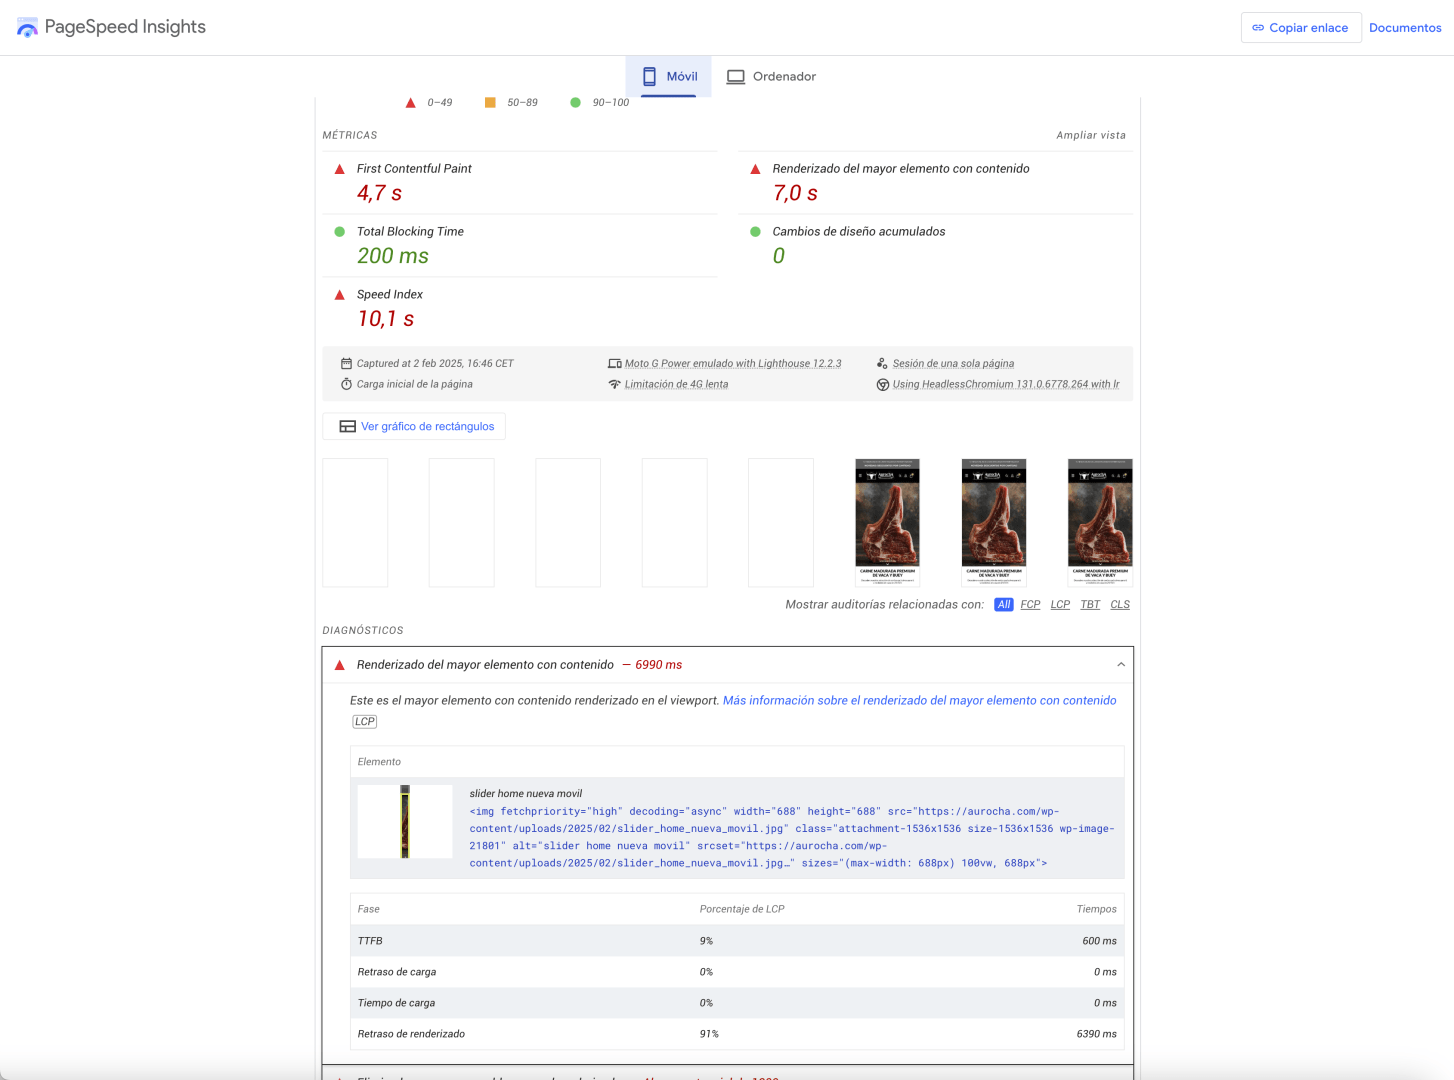Viewport: 1454px width, 1080px height.
Task: Click the mobile phone icon in Móvil tab
Action: click(x=649, y=76)
